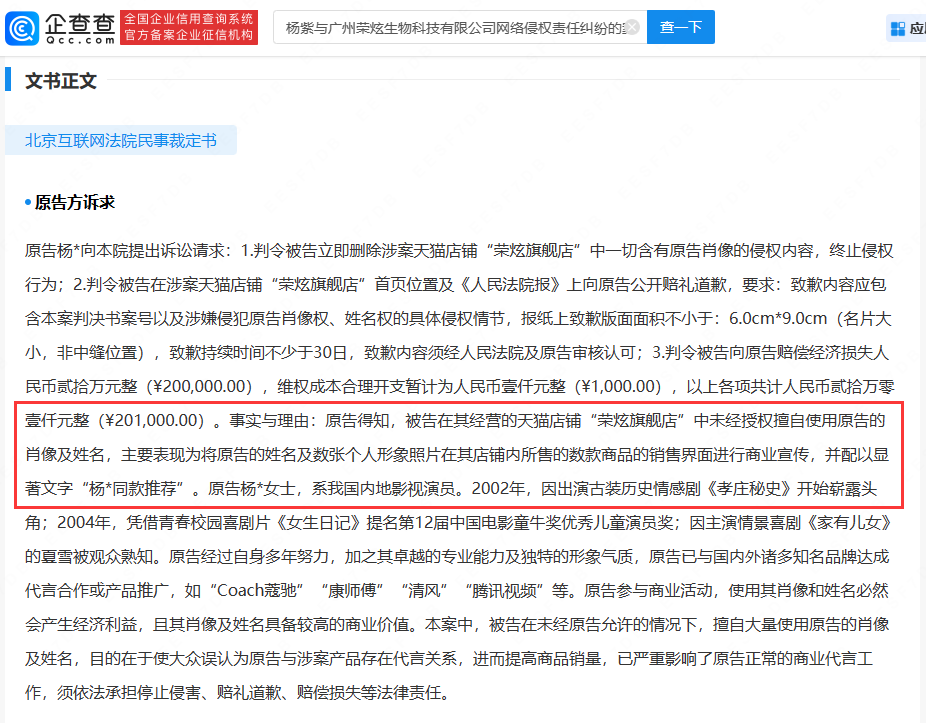Click the 企查查 brand name text
The height and width of the screenshot is (723, 926).
(x=80, y=23)
